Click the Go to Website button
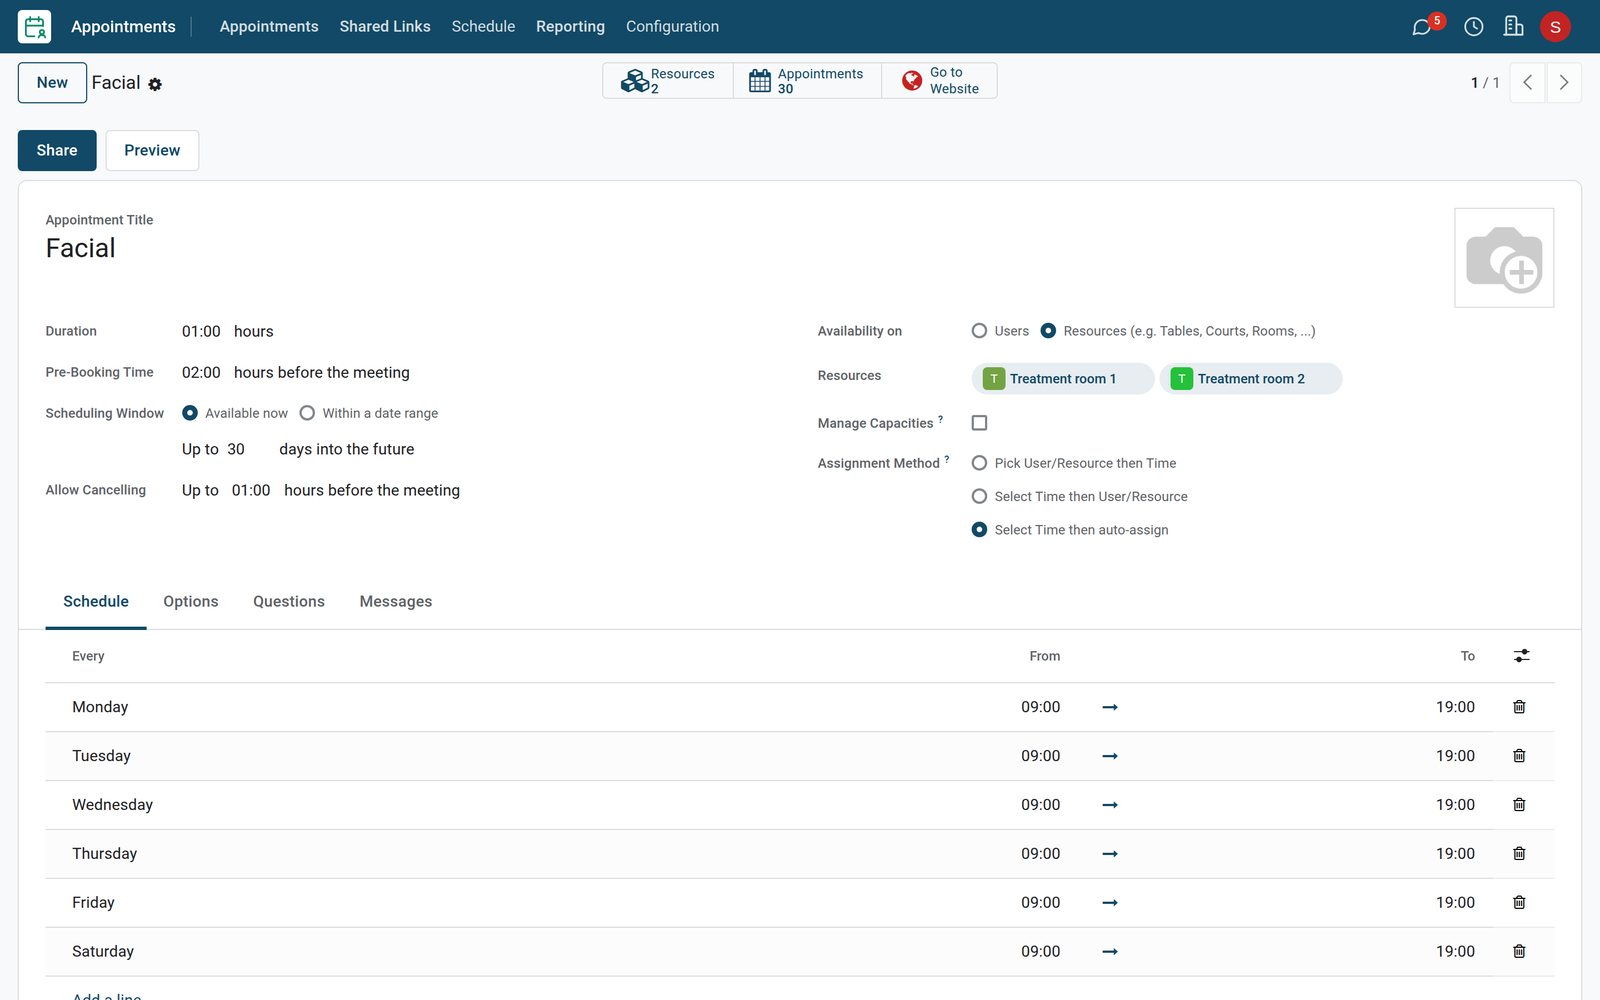The height and width of the screenshot is (1000, 1600). tap(939, 81)
